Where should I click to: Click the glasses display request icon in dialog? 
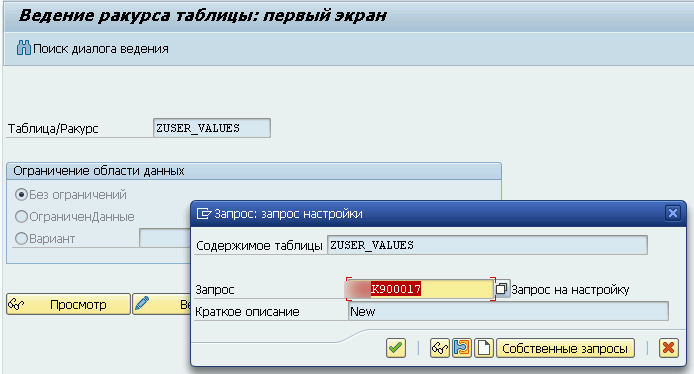tap(440, 348)
